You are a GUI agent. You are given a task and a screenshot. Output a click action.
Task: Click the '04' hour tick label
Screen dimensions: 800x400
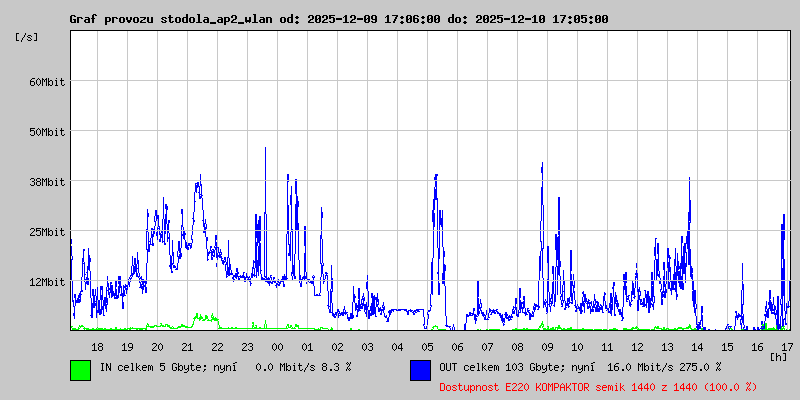pyautogui.click(x=397, y=347)
